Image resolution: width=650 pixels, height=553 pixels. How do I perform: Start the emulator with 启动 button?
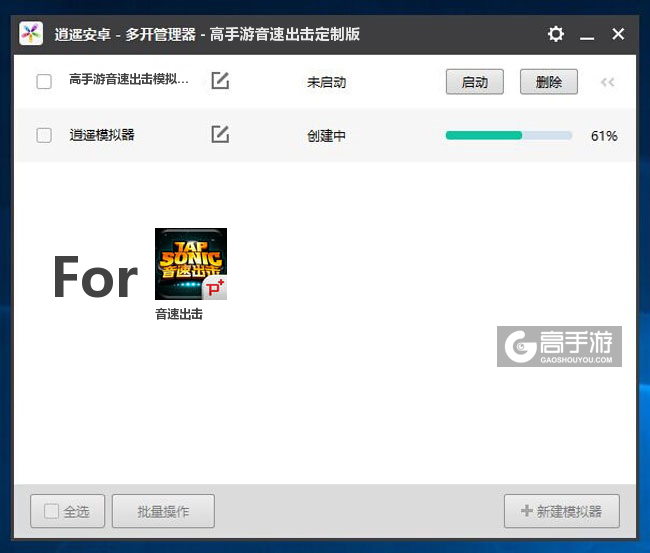coord(475,82)
